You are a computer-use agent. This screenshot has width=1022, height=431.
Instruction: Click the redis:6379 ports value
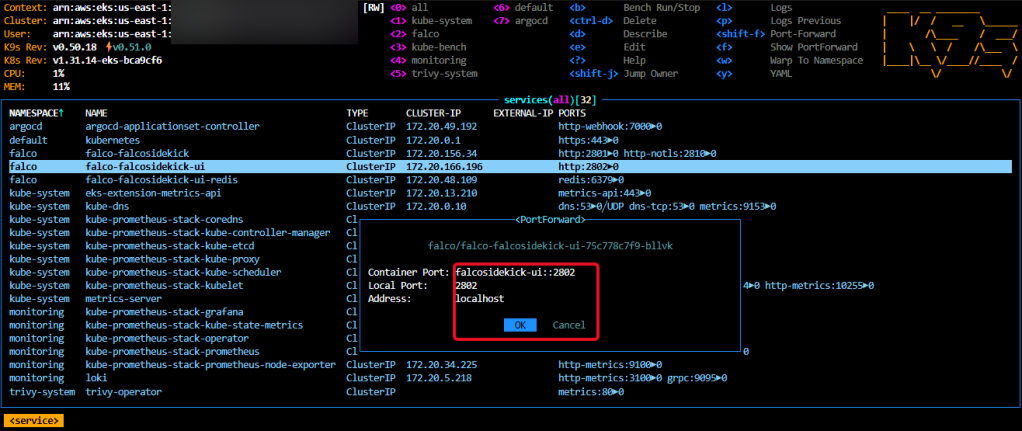coord(591,179)
